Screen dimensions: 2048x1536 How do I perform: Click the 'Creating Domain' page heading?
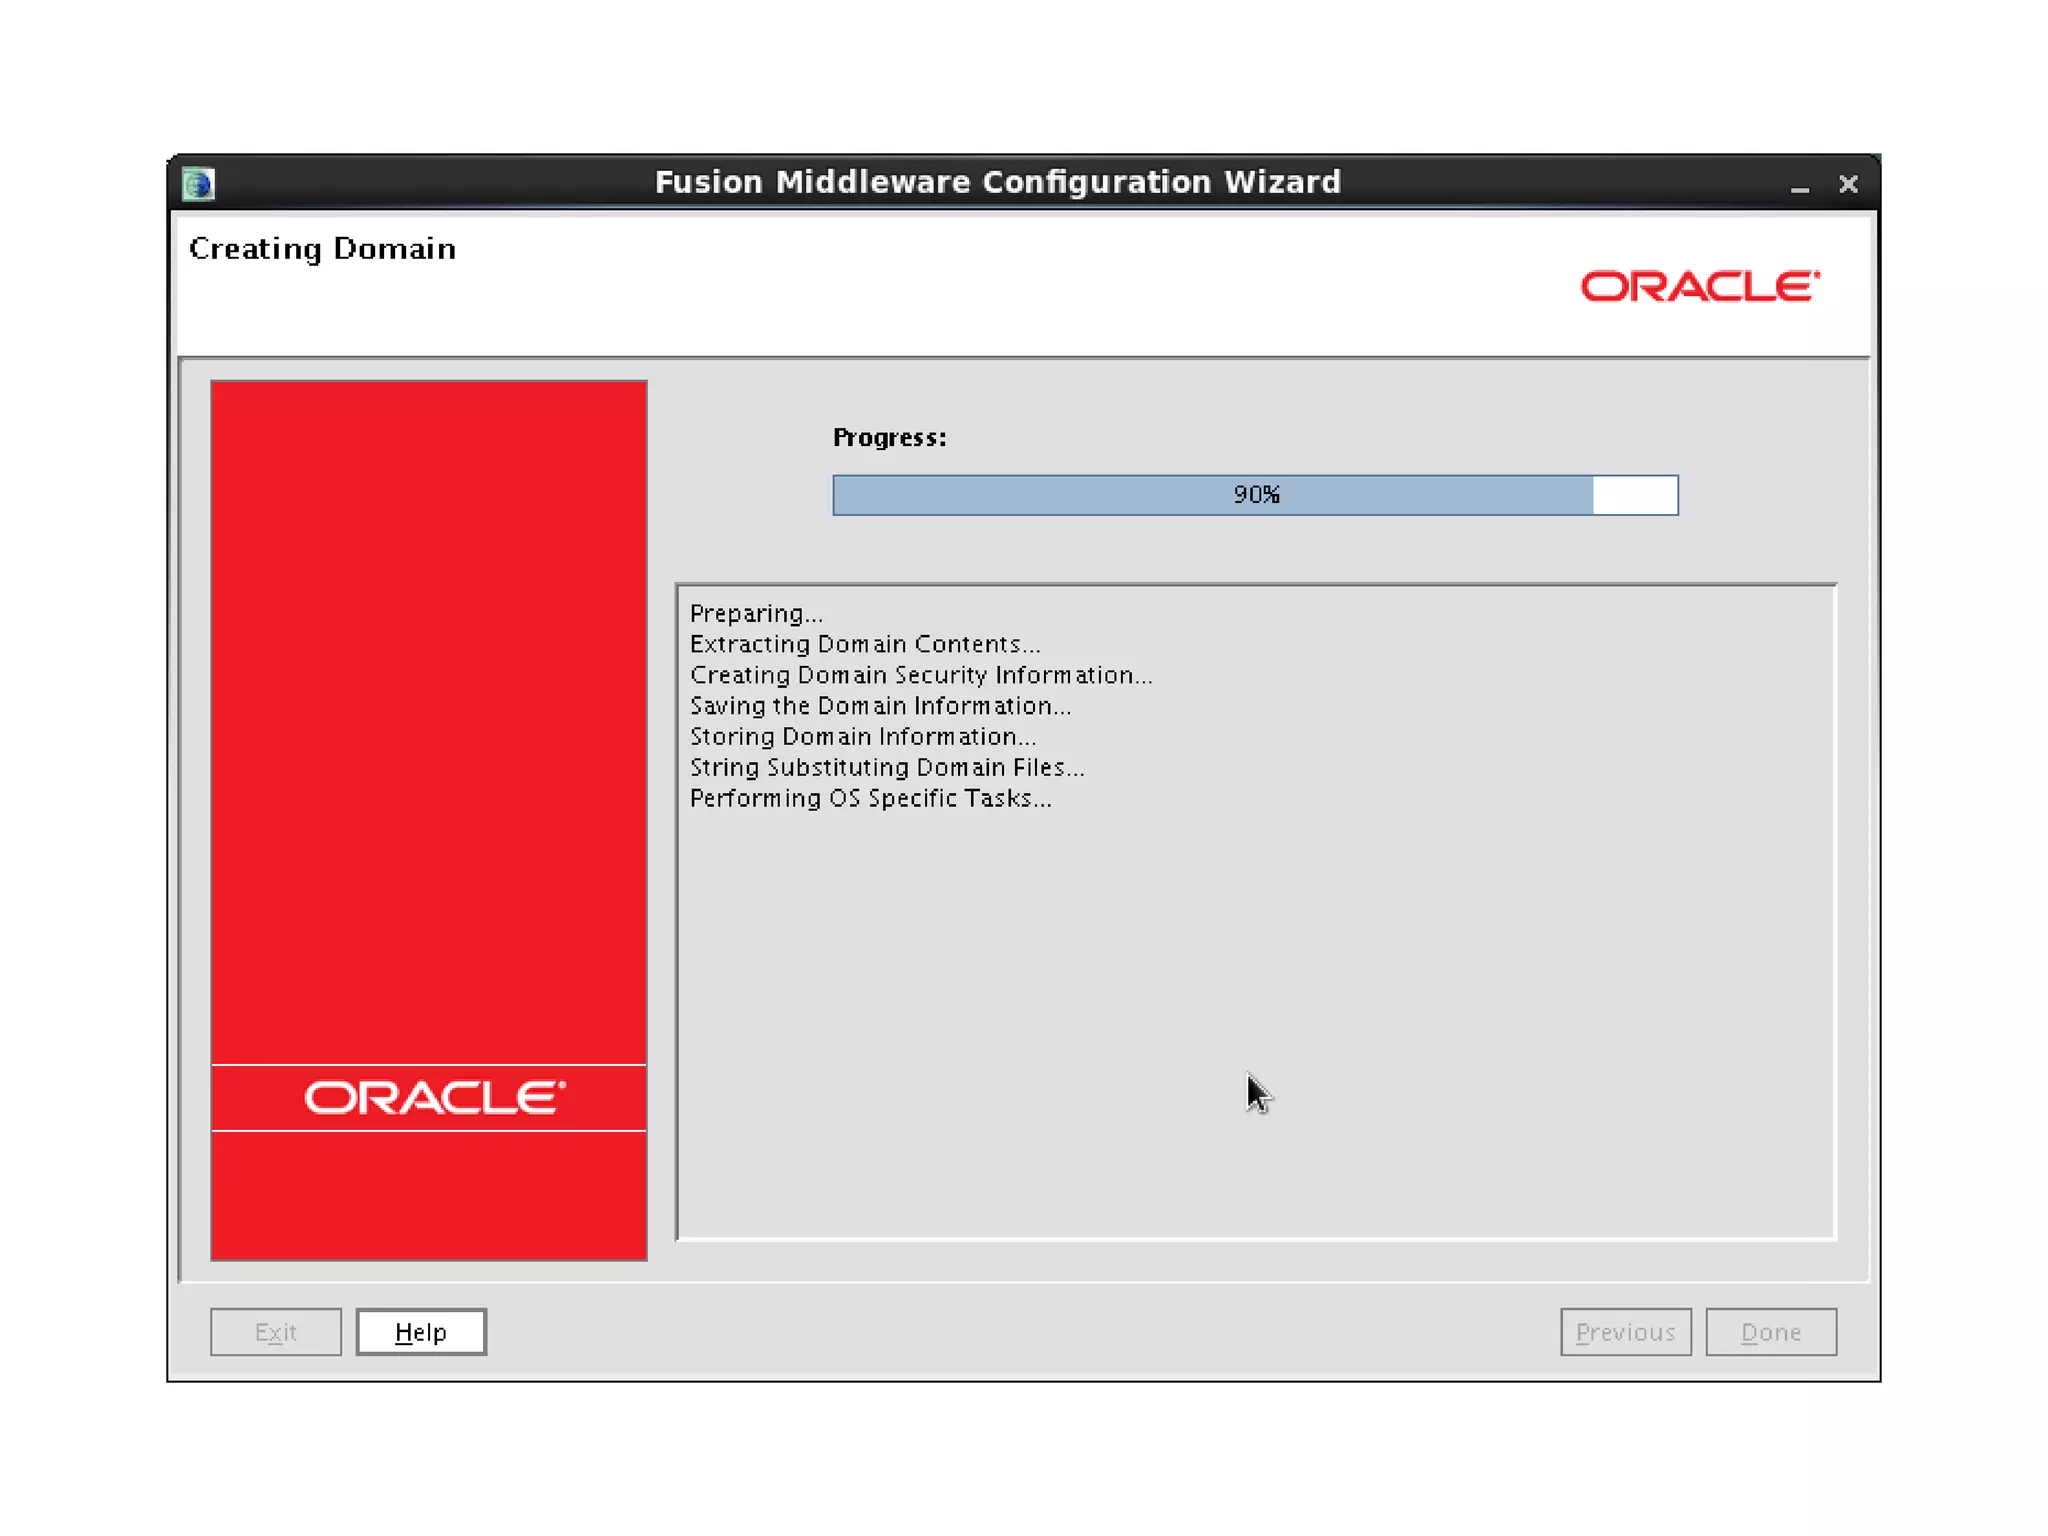322,248
